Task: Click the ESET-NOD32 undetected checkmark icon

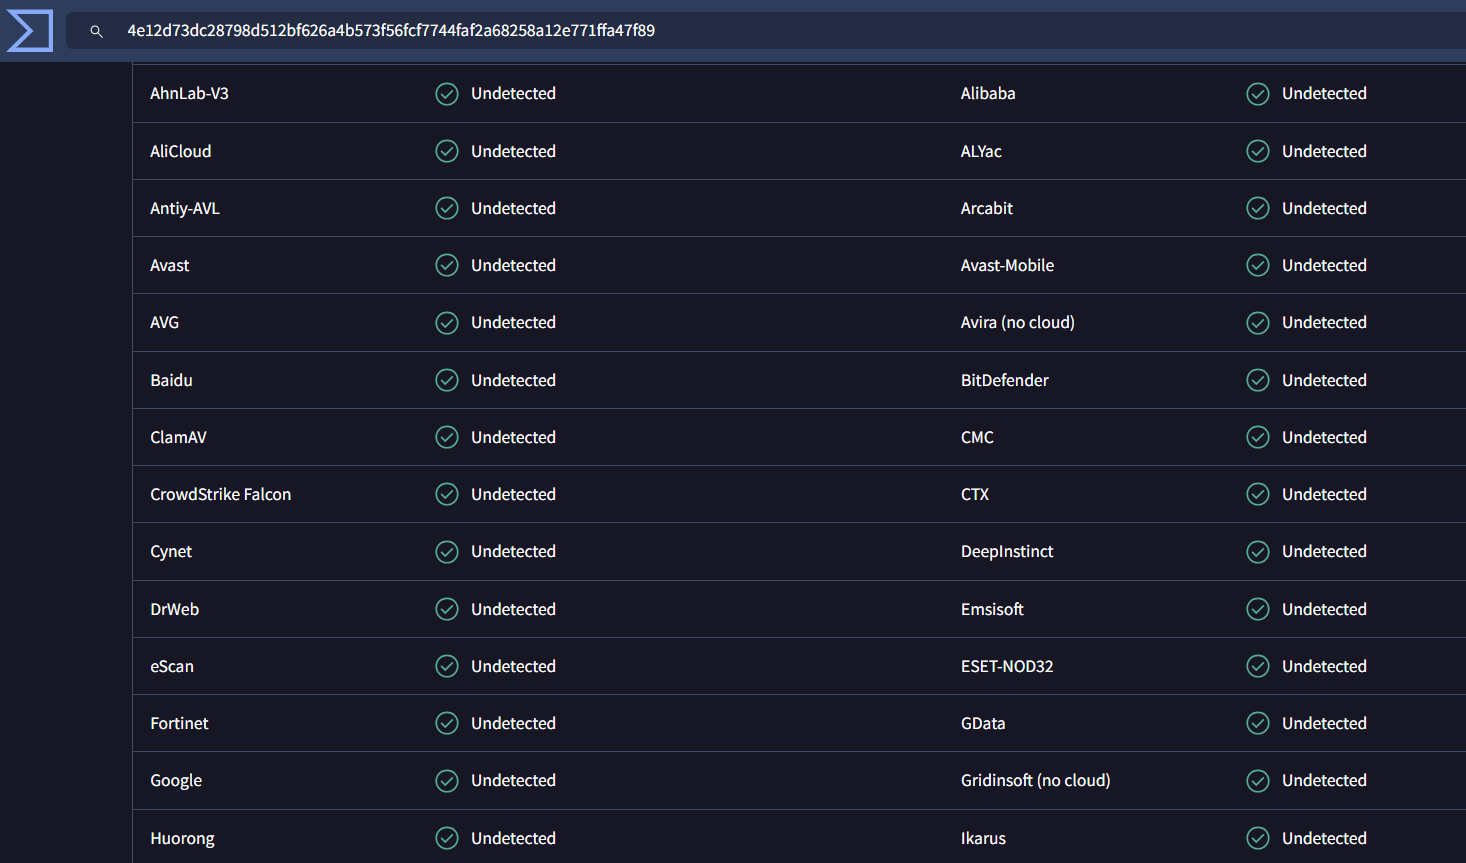Action: tap(1258, 667)
